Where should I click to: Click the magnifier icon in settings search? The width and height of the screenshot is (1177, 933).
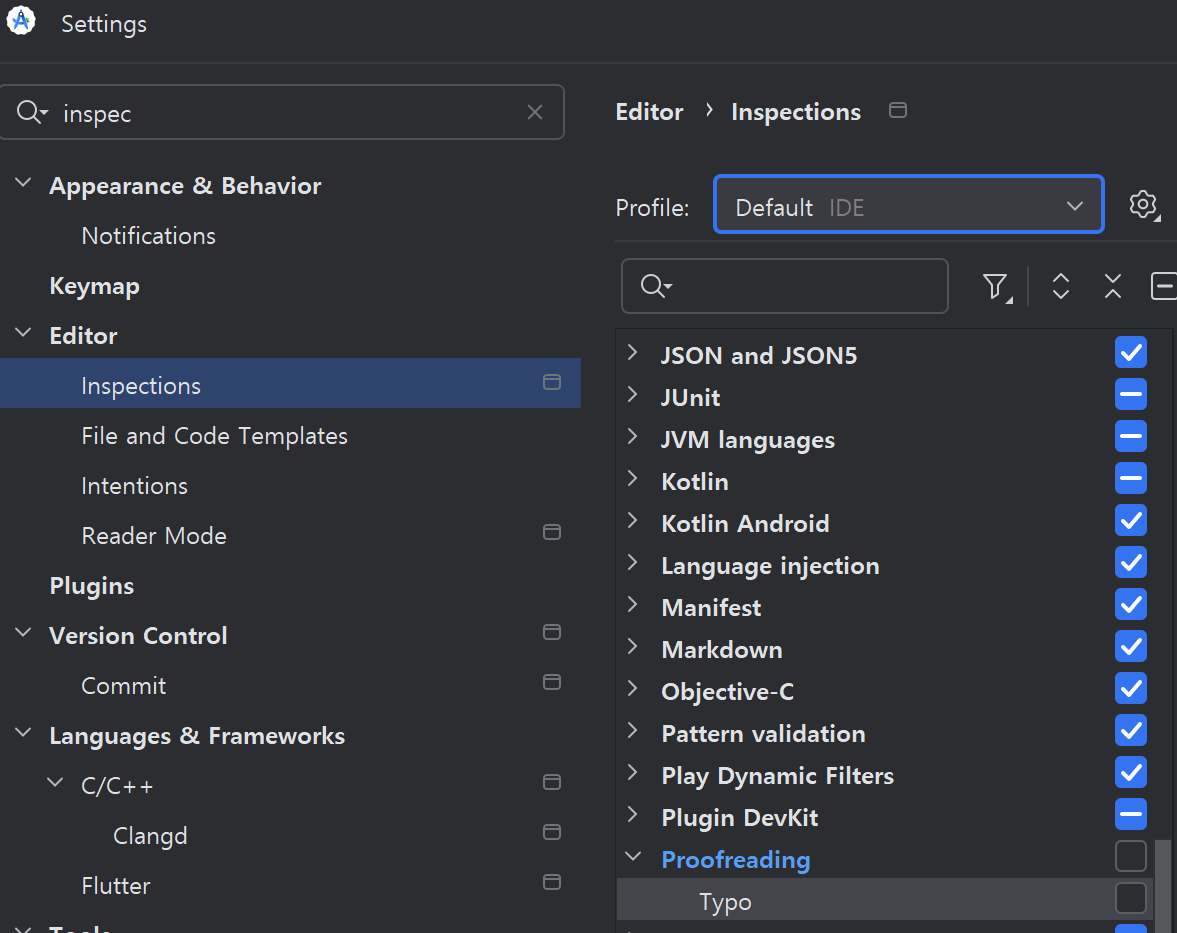[31, 113]
